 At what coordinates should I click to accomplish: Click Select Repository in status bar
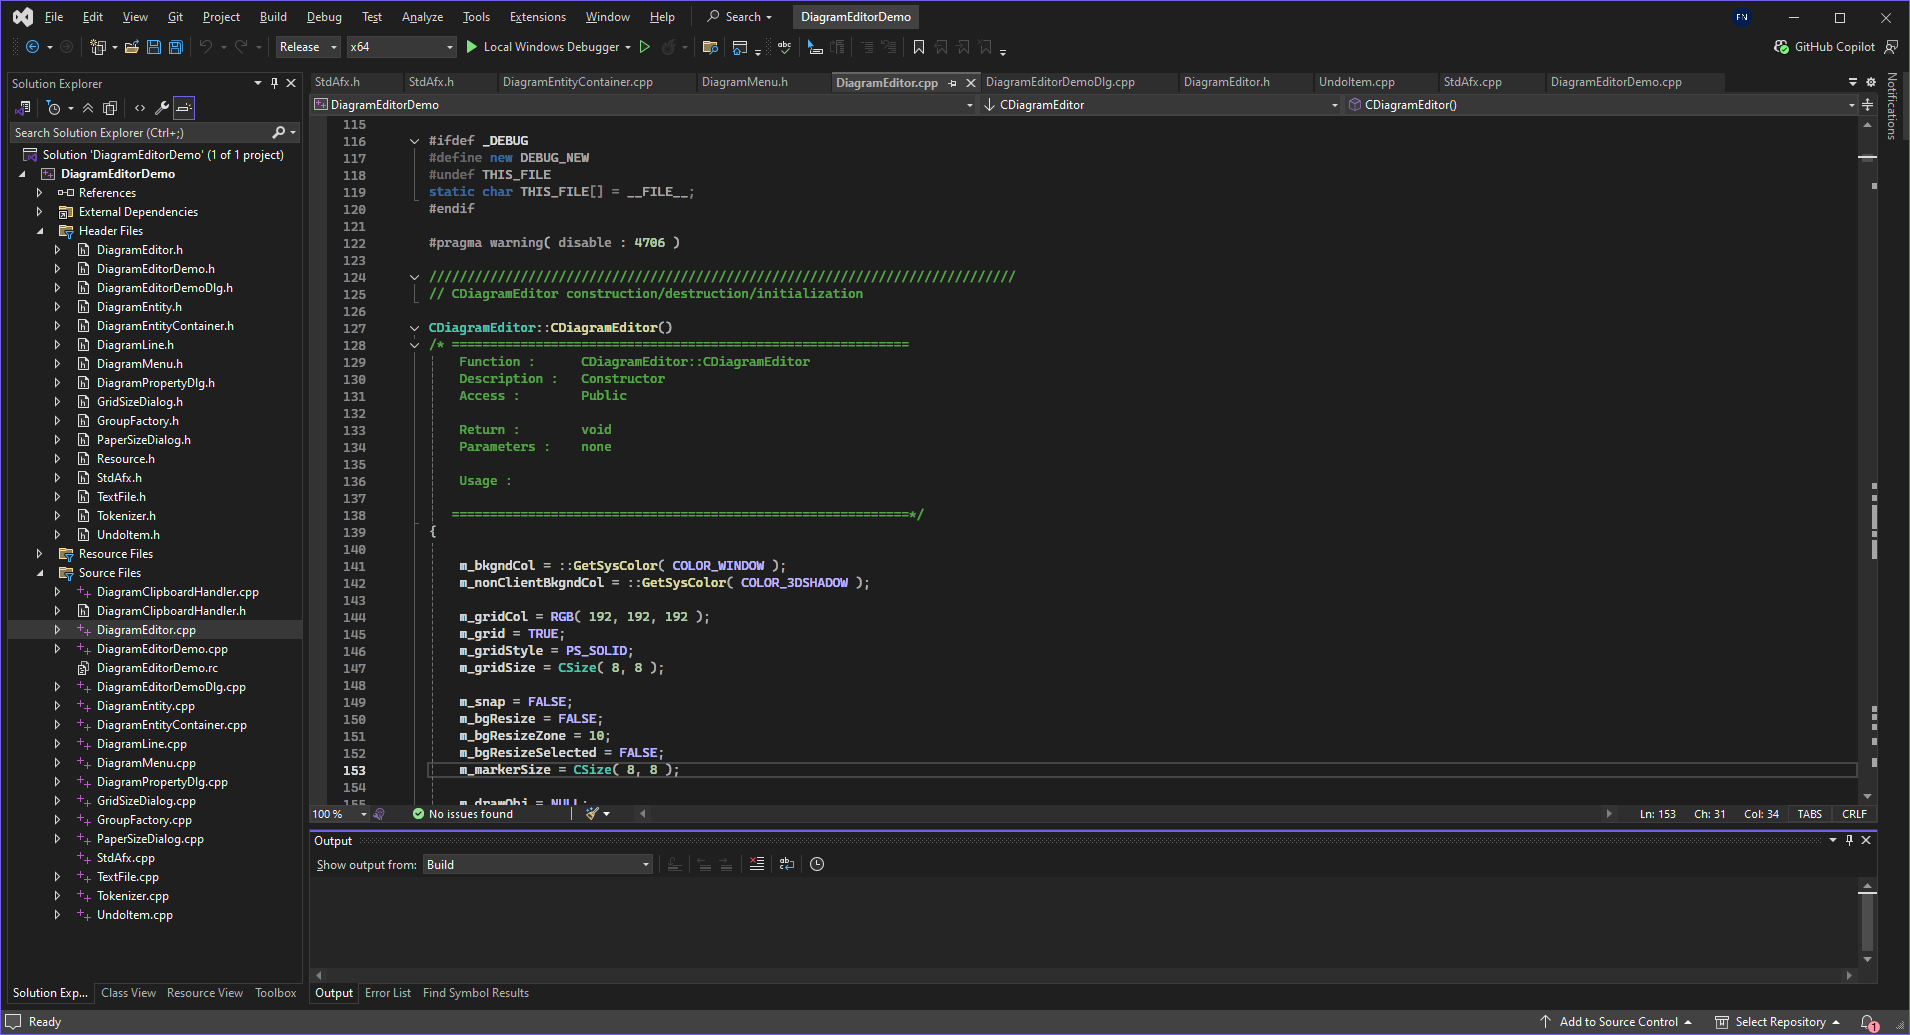coord(1778,1022)
